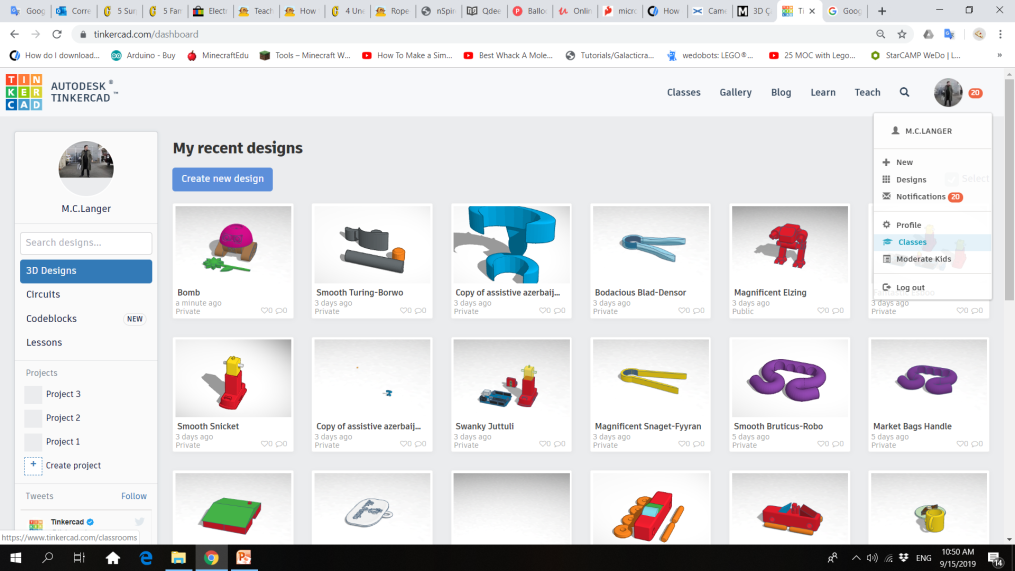Expand the bookmarks overflow chevron
Screen dimensions: 1015x571
pos(999,56)
